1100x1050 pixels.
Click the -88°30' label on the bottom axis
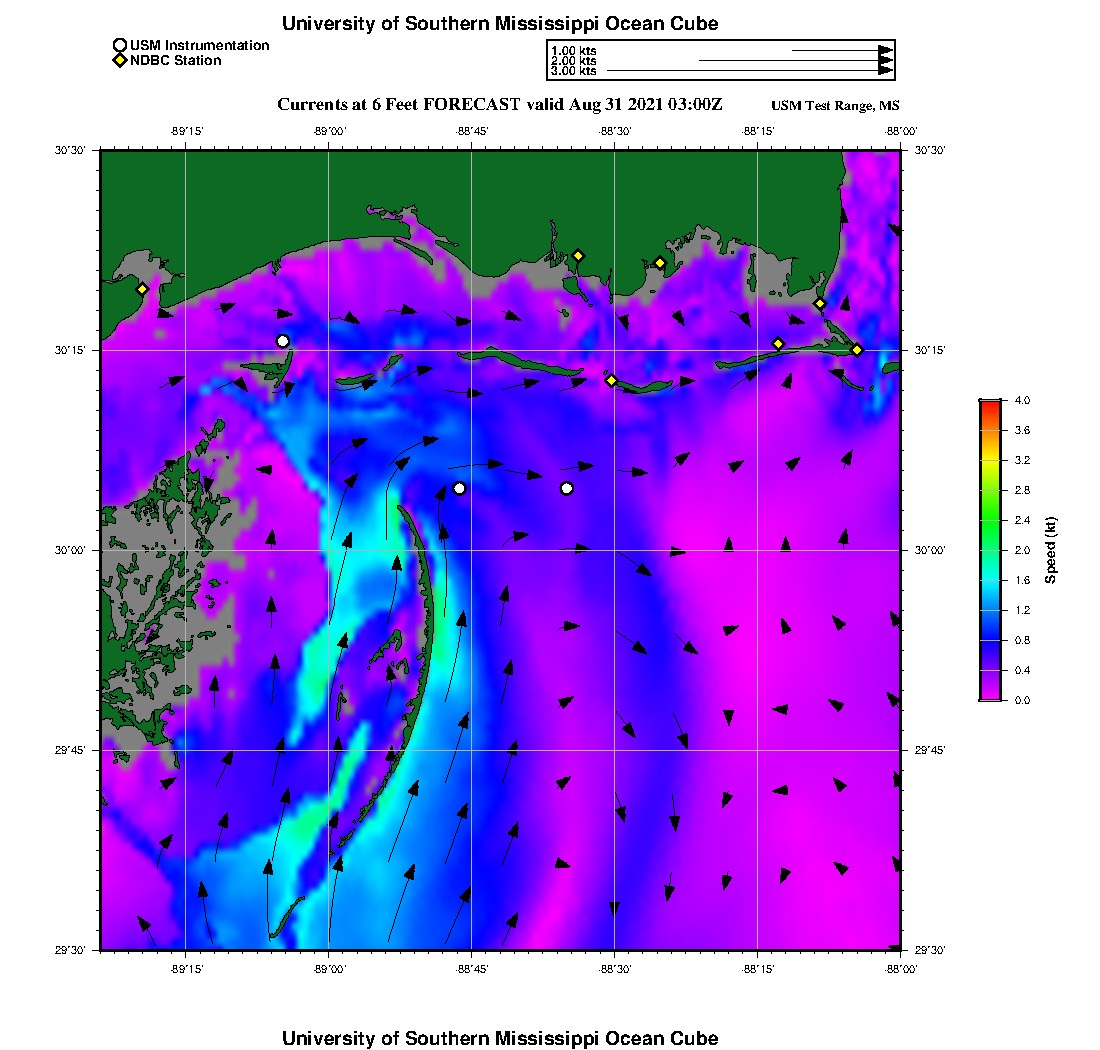(x=615, y=969)
